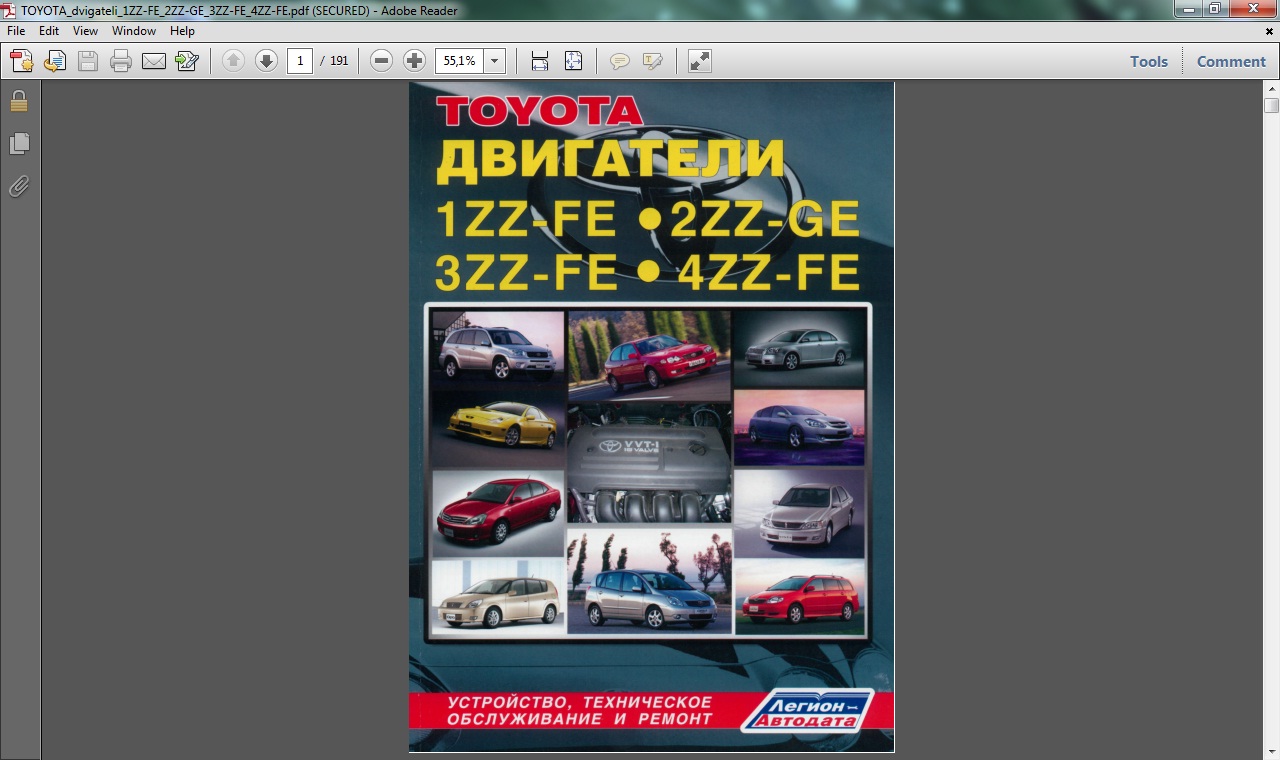Image resolution: width=1280 pixels, height=760 pixels.
Task: Open the attachments paperclip panel
Action: (19, 186)
